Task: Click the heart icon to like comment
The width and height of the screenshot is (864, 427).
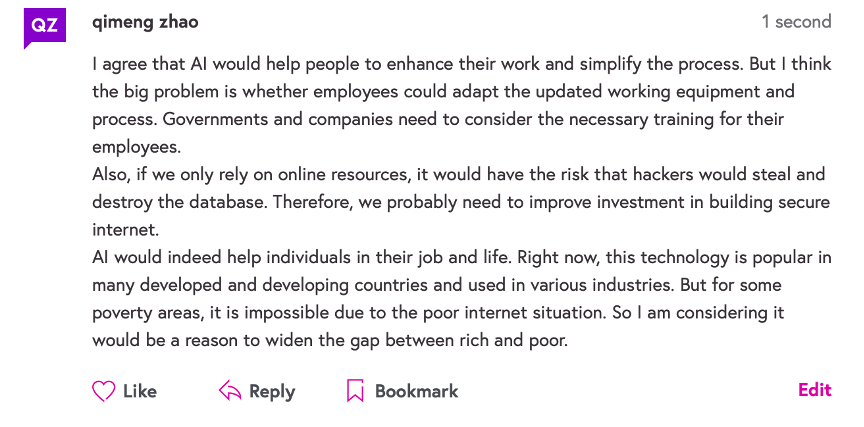Action: coord(104,391)
